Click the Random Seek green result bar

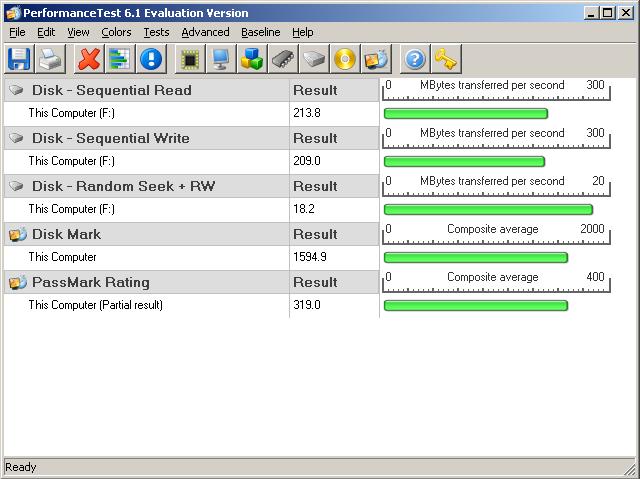tap(488, 210)
